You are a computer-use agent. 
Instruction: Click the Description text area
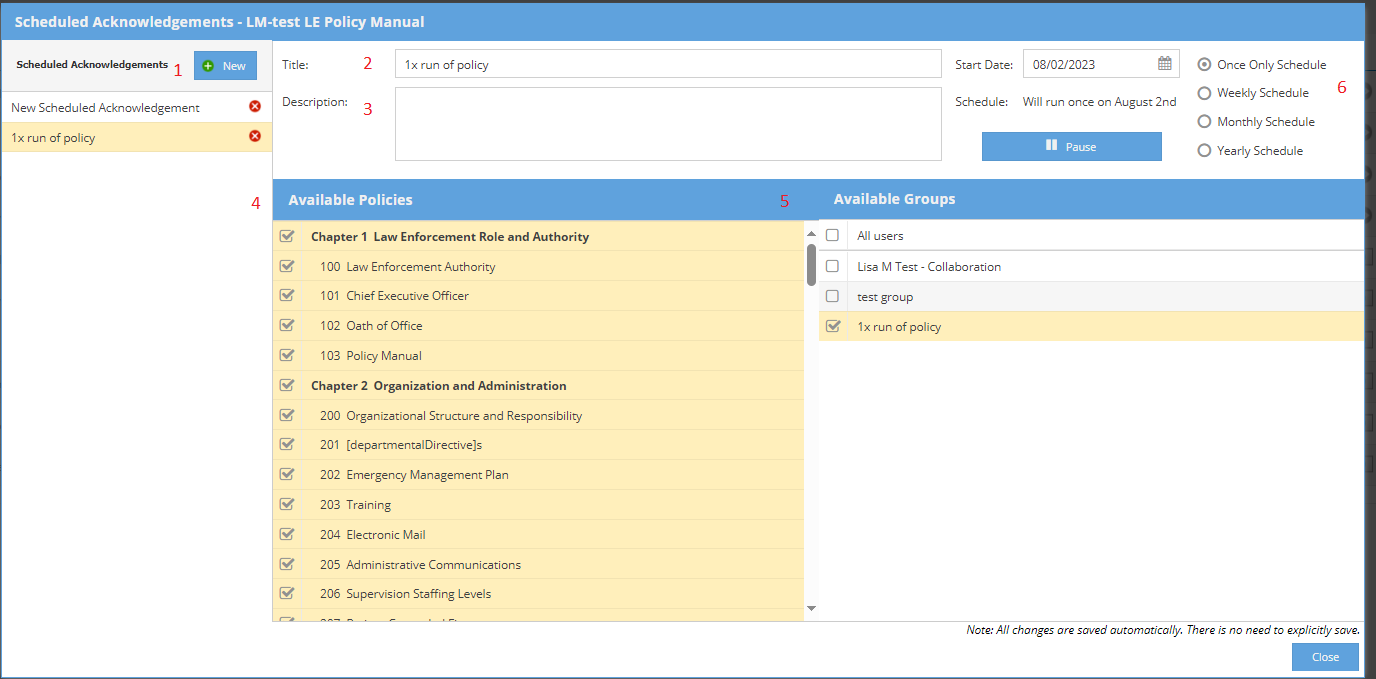click(668, 124)
